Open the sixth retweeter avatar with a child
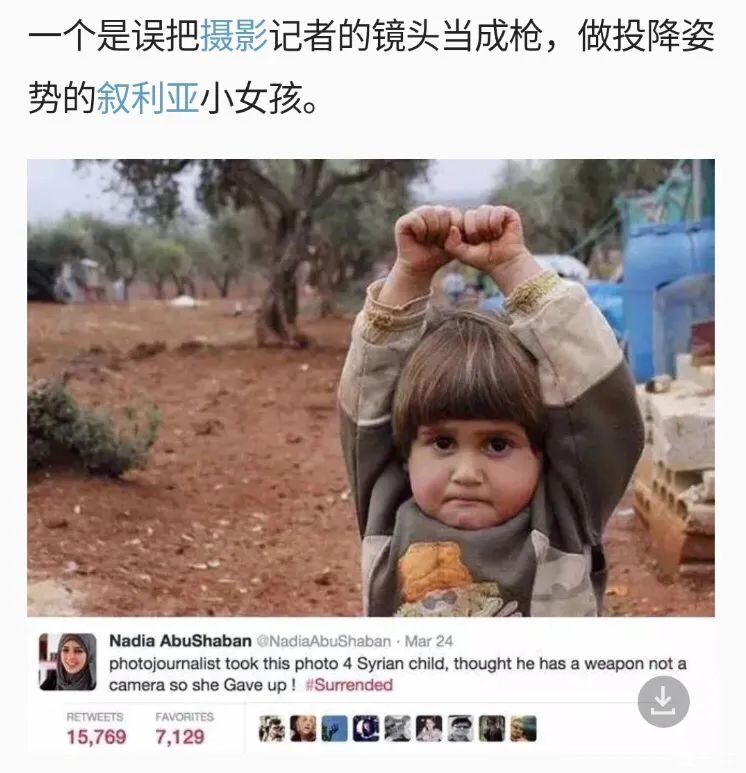The width and height of the screenshot is (746, 773). [429, 729]
